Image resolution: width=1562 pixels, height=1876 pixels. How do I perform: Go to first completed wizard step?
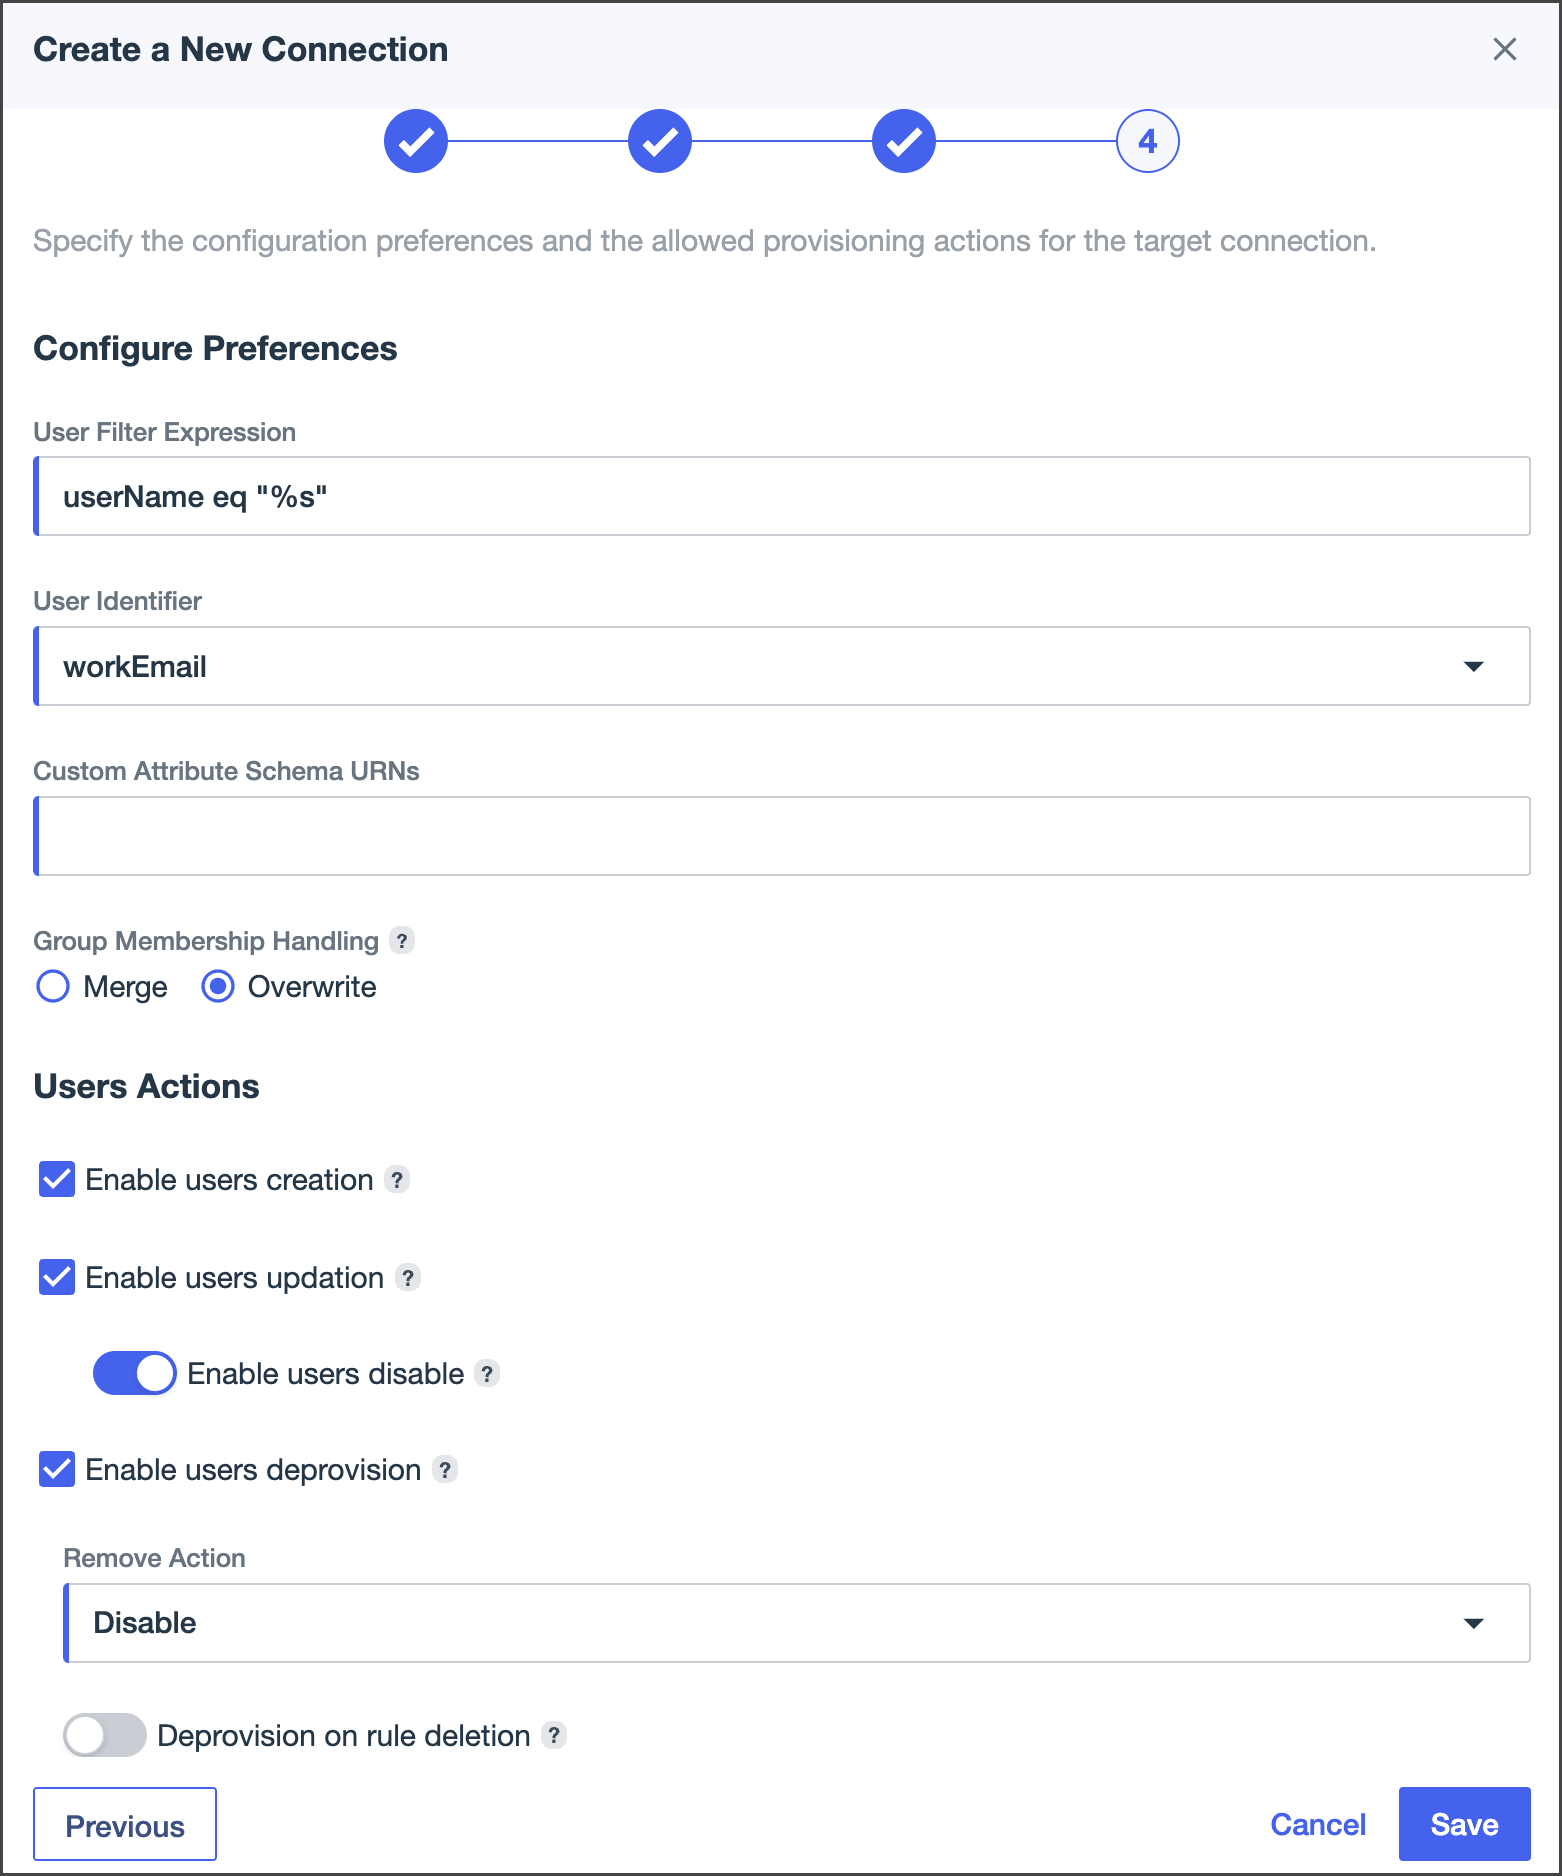[416, 141]
